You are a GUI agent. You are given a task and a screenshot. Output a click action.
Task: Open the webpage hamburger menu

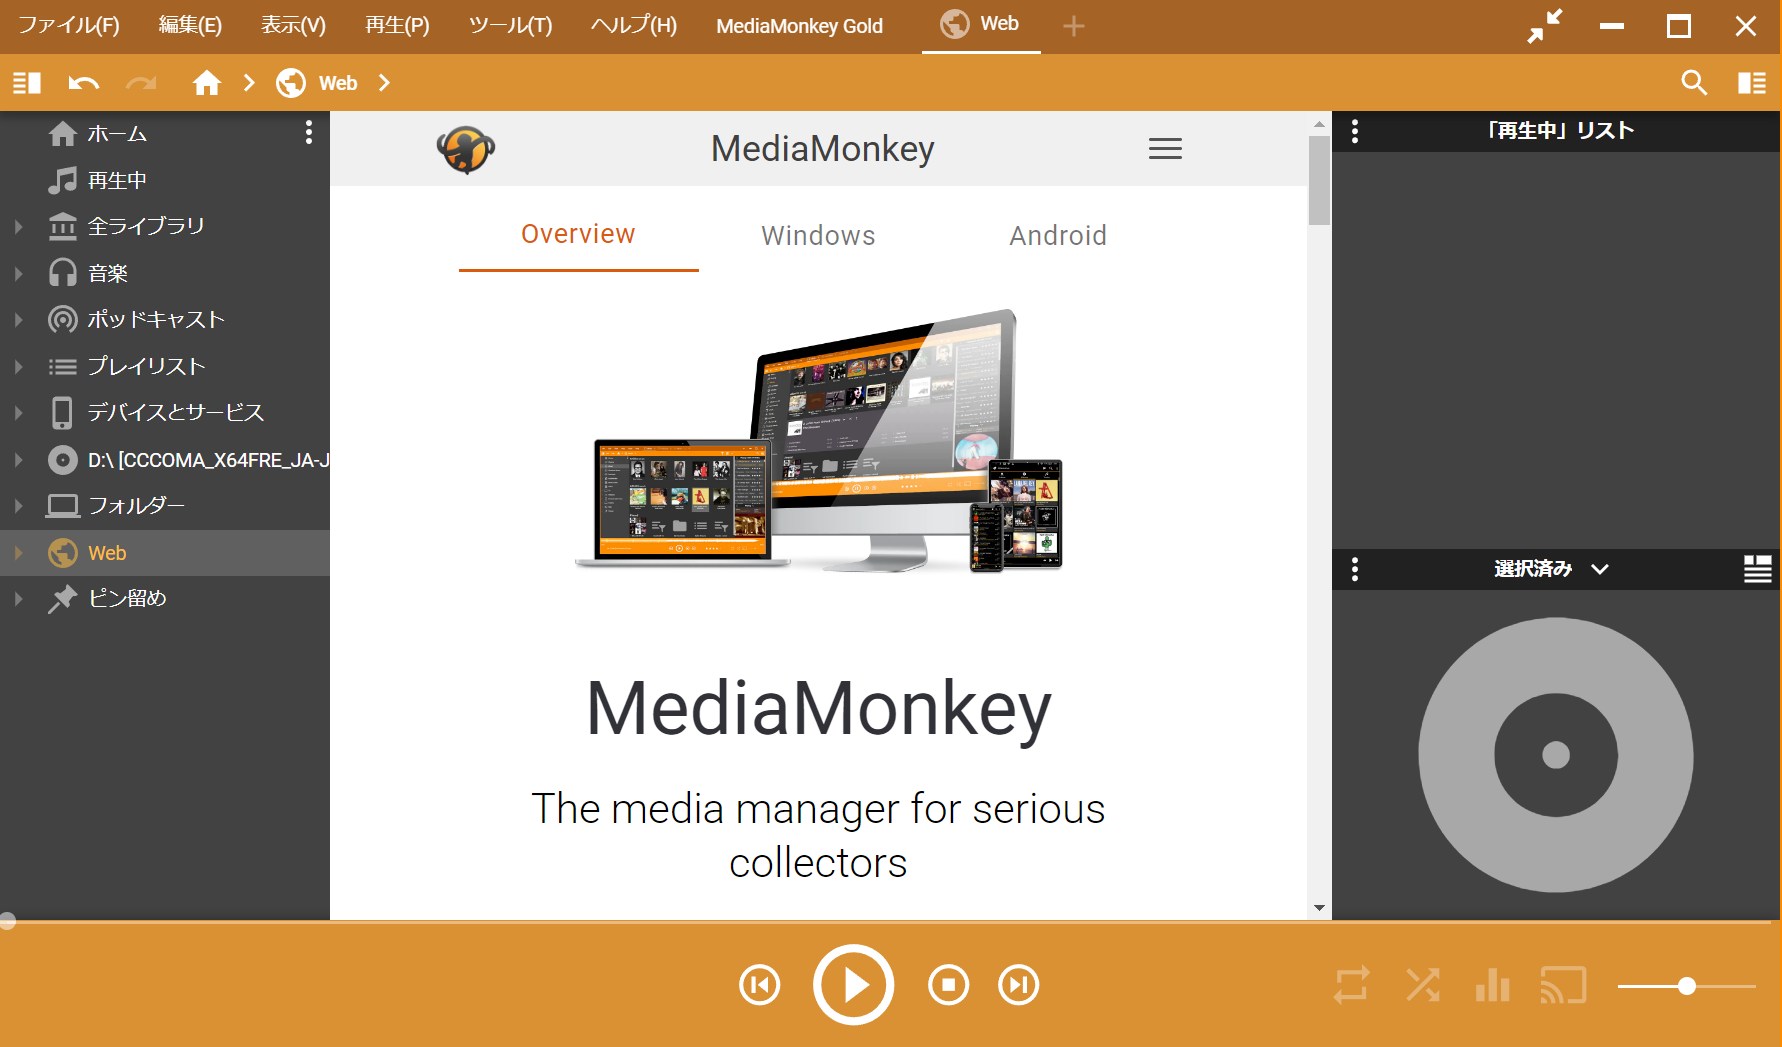(1165, 149)
